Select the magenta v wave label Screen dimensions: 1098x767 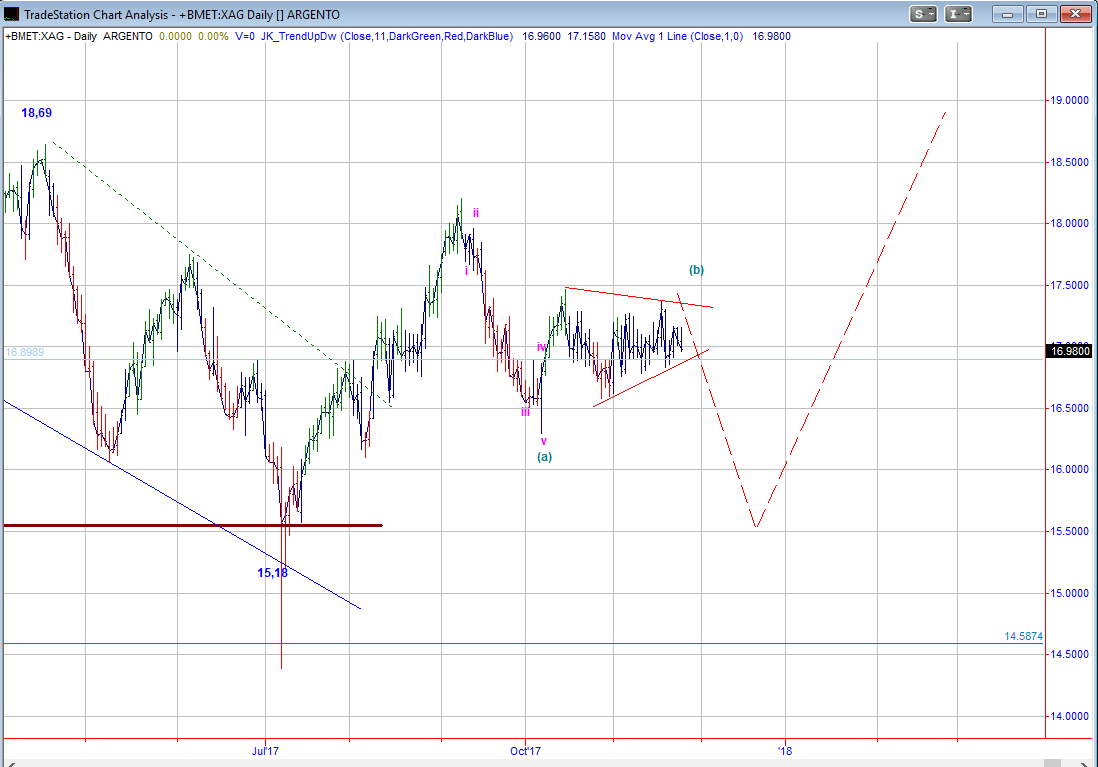coord(543,441)
